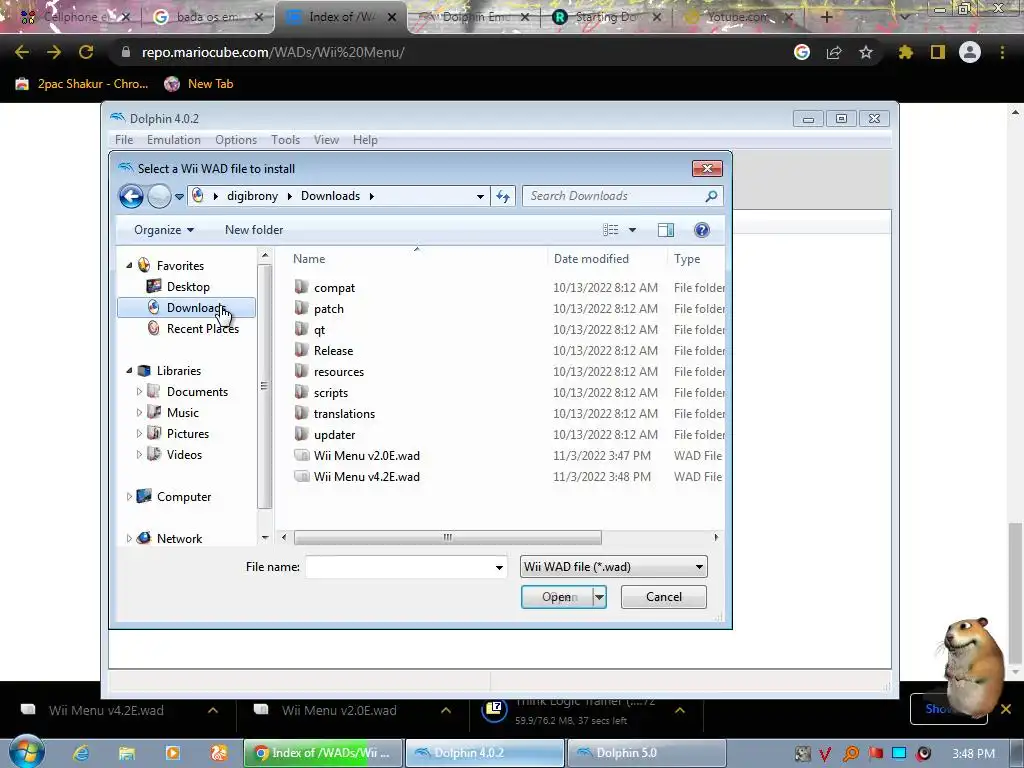Open a new Chrome tab
This screenshot has height=768, width=1024.
pos(826,17)
